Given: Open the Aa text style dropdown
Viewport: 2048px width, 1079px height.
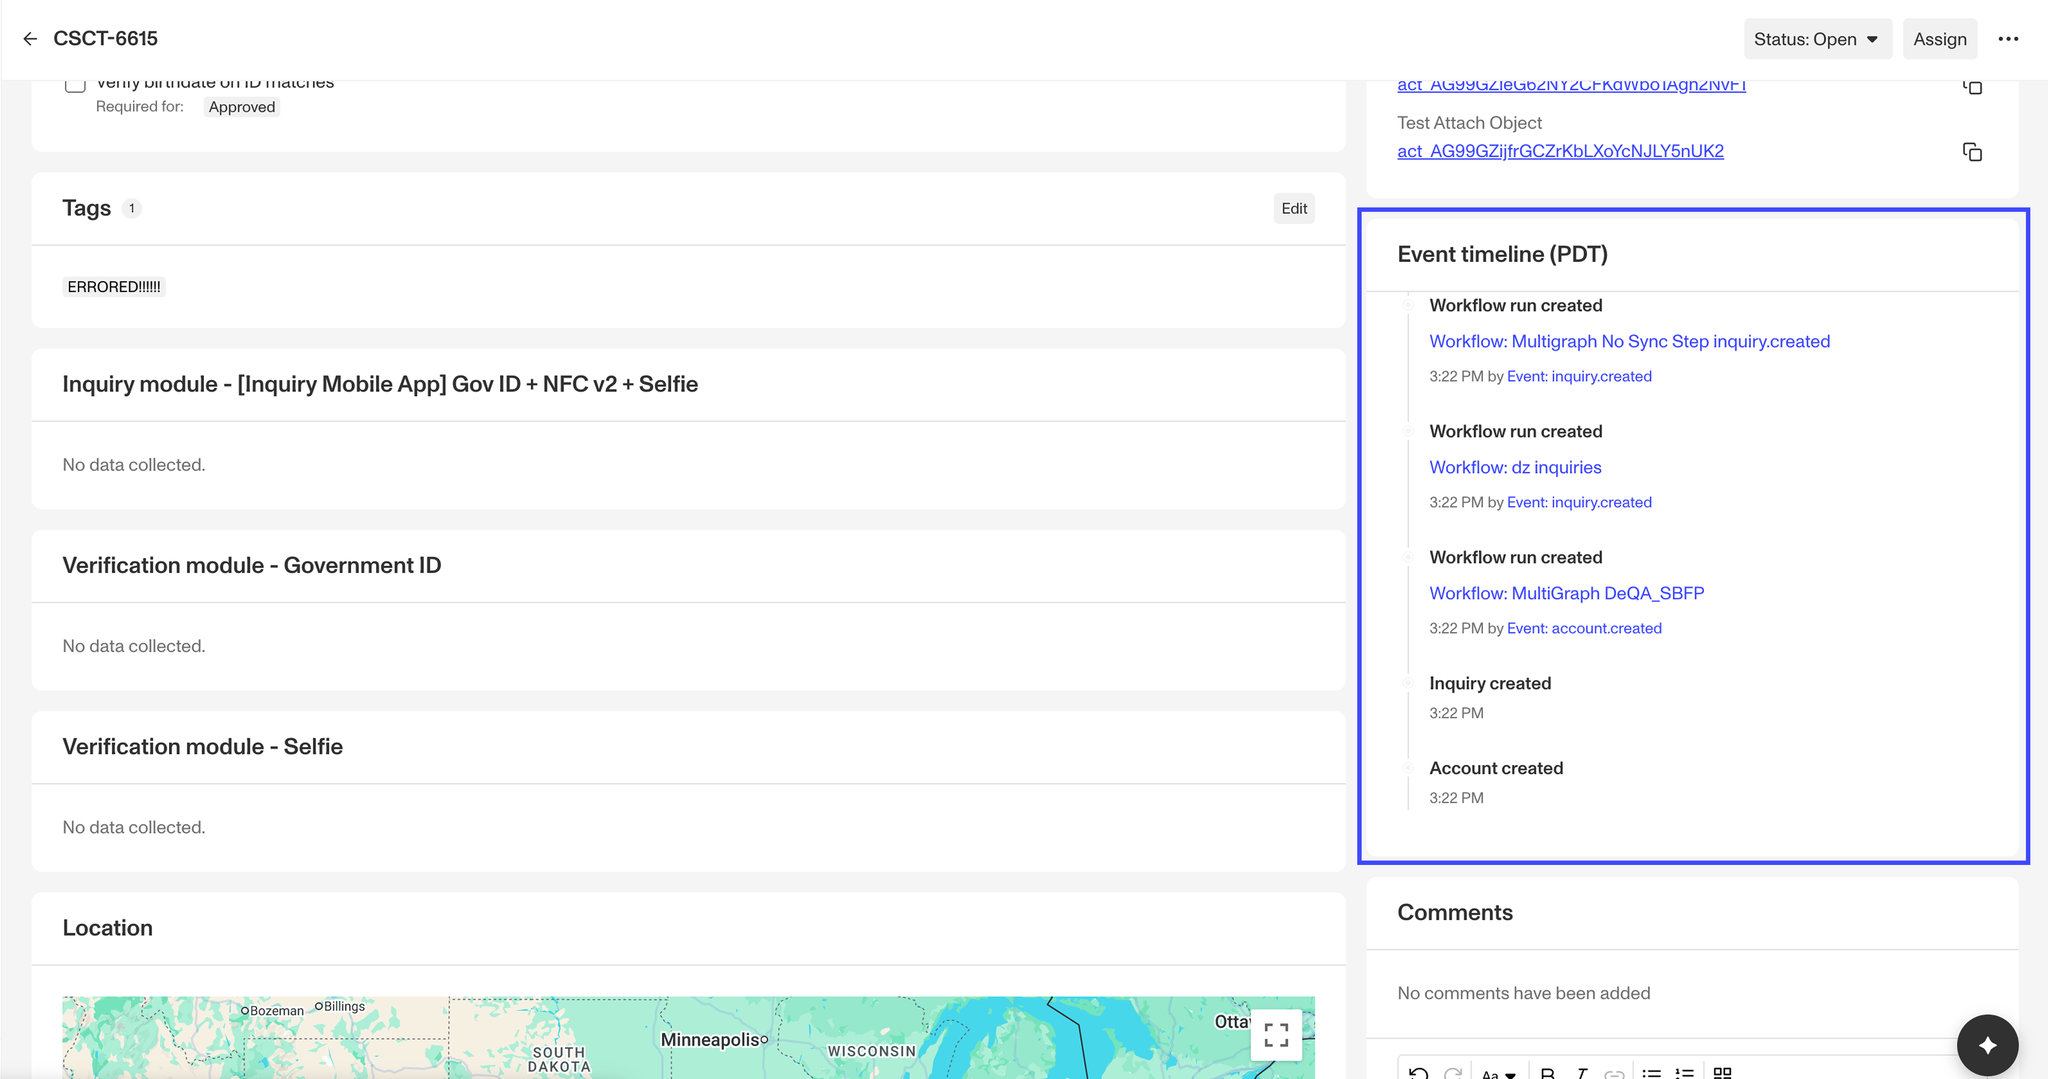Looking at the screenshot, I should [1499, 1073].
